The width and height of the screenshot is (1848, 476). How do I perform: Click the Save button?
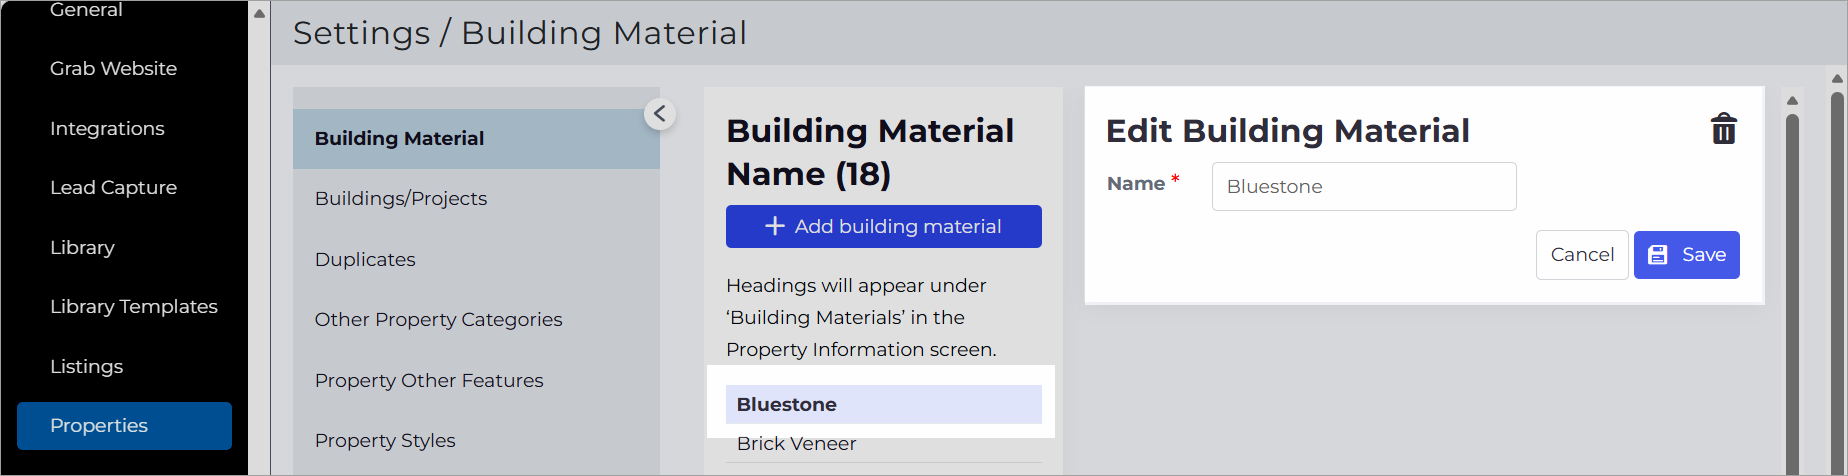pyautogui.click(x=1686, y=255)
